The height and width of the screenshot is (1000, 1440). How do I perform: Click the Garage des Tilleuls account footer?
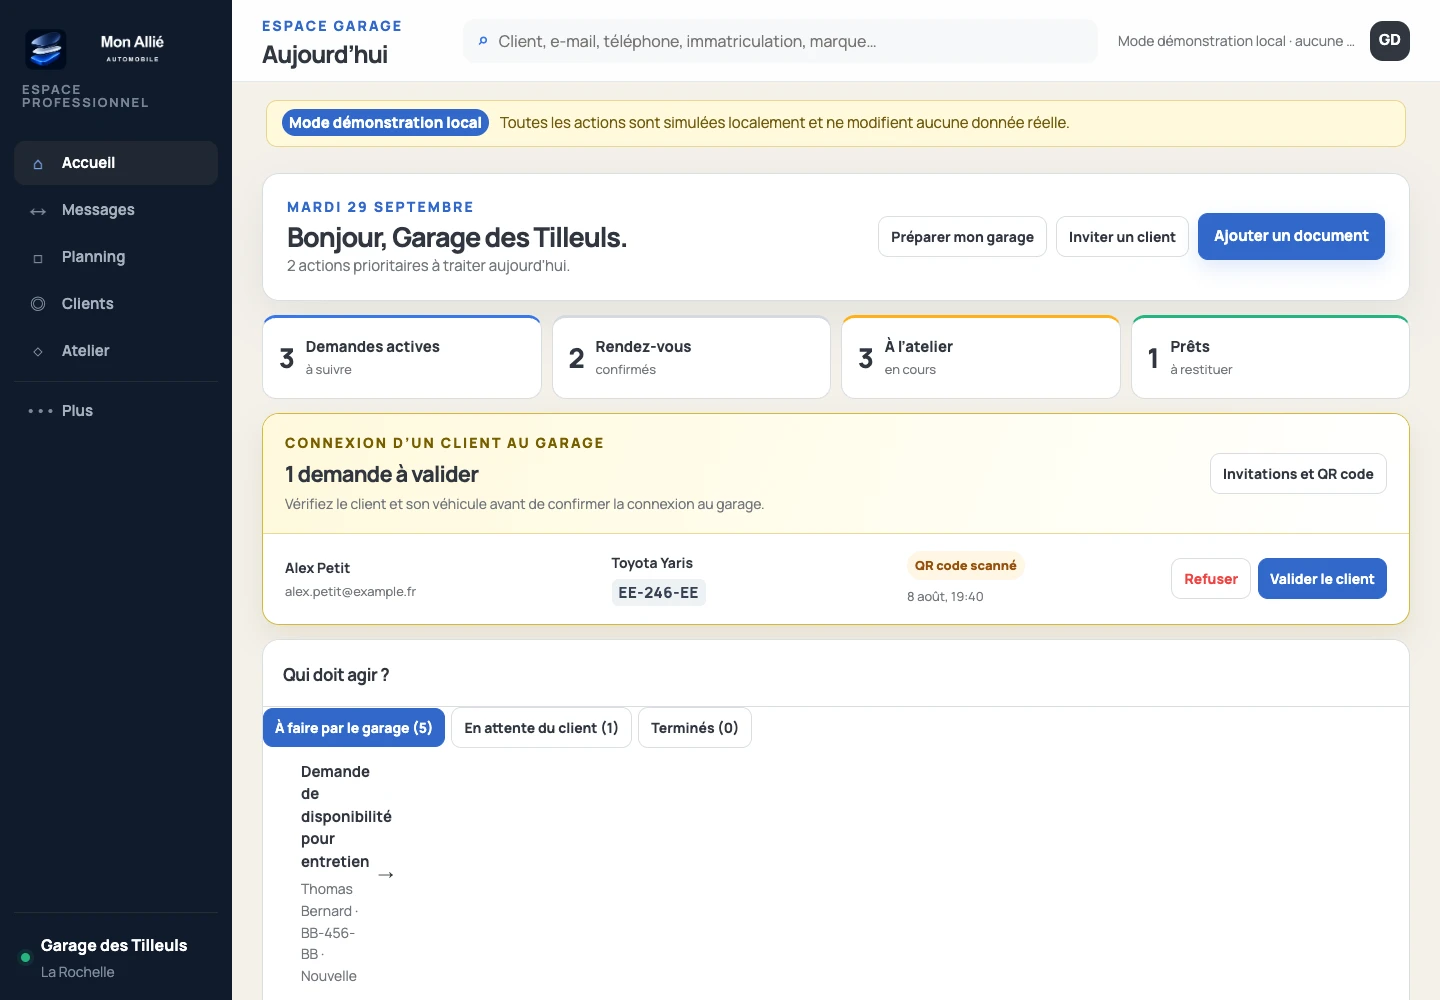click(116, 957)
